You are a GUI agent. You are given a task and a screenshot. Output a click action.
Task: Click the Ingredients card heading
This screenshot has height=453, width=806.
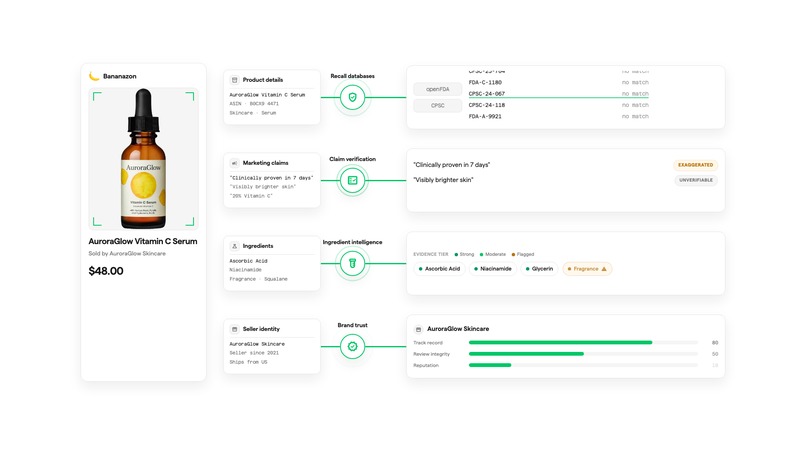(x=258, y=246)
